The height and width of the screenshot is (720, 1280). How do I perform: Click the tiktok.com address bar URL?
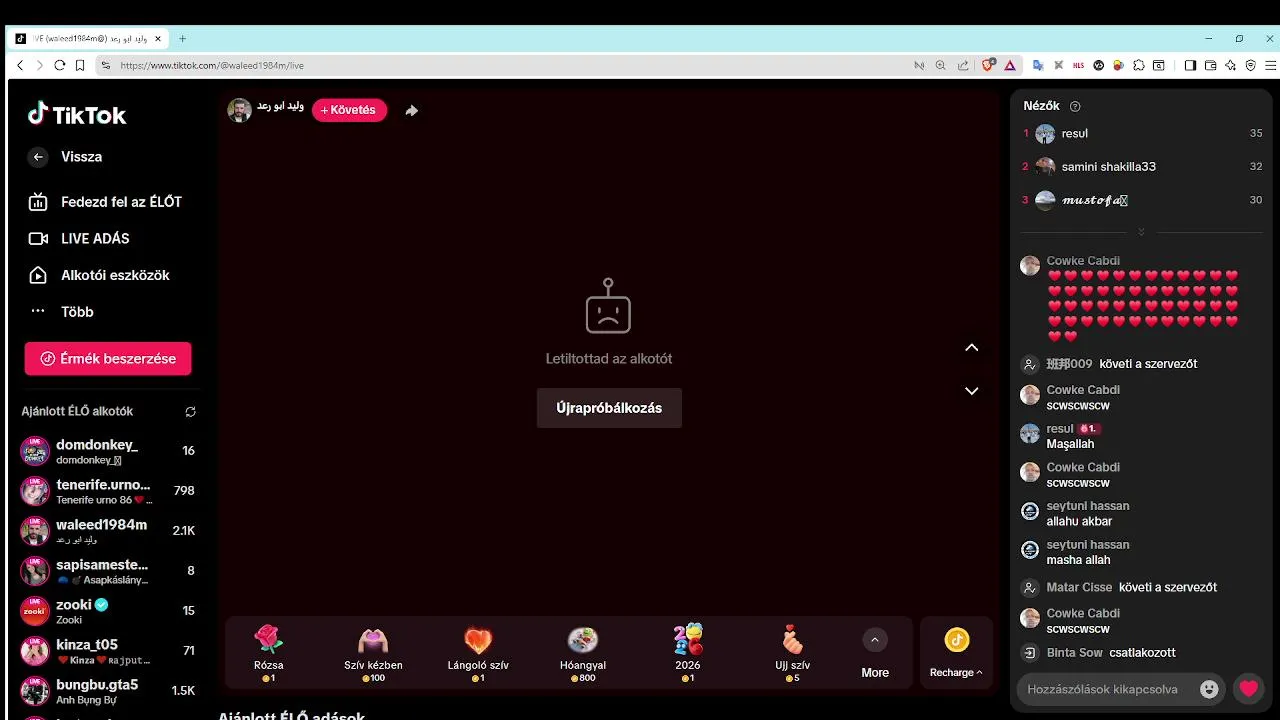(x=212, y=65)
